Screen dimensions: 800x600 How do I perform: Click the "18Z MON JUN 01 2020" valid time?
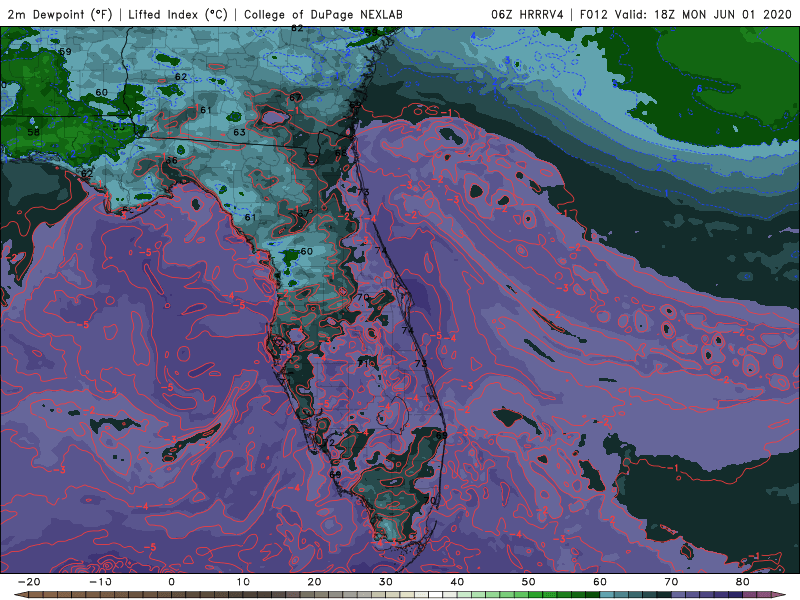click(x=722, y=14)
